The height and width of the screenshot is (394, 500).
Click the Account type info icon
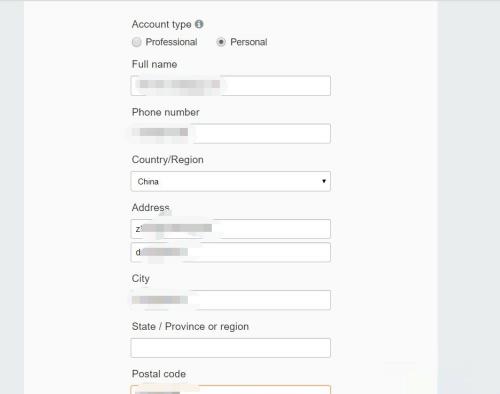click(199, 24)
